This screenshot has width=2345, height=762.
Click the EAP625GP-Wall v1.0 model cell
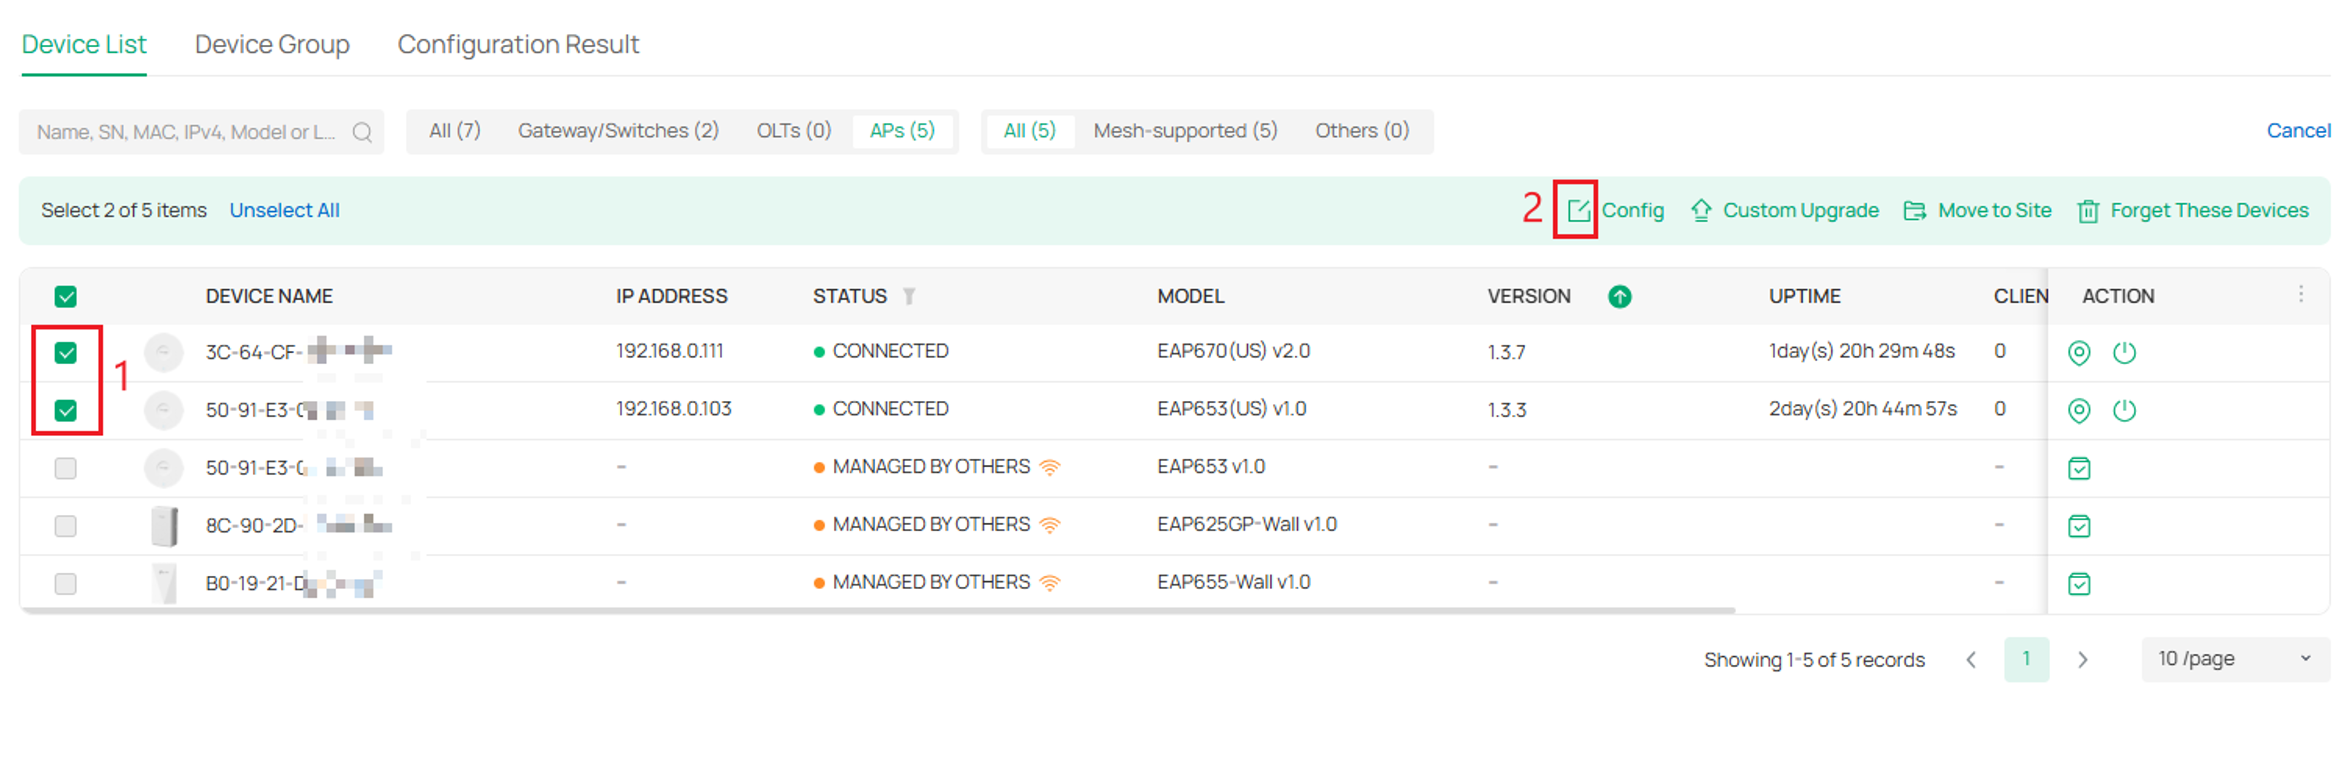click(1247, 524)
